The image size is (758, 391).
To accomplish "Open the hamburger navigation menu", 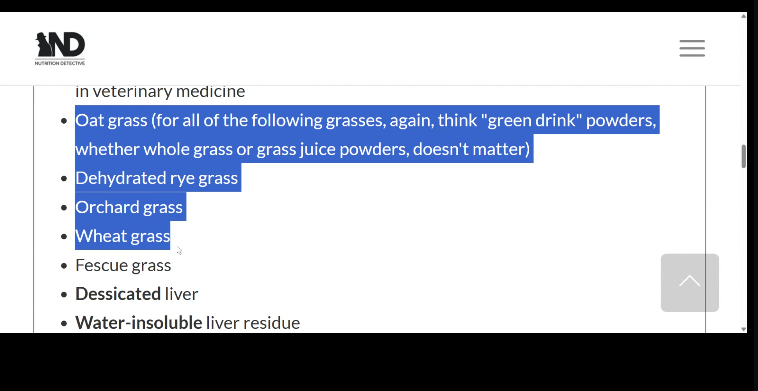I will pyautogui.click(x=692, y=48).
